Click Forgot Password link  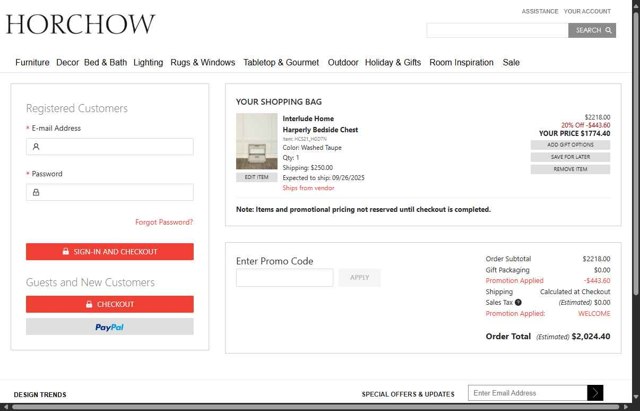coord(164,222)
